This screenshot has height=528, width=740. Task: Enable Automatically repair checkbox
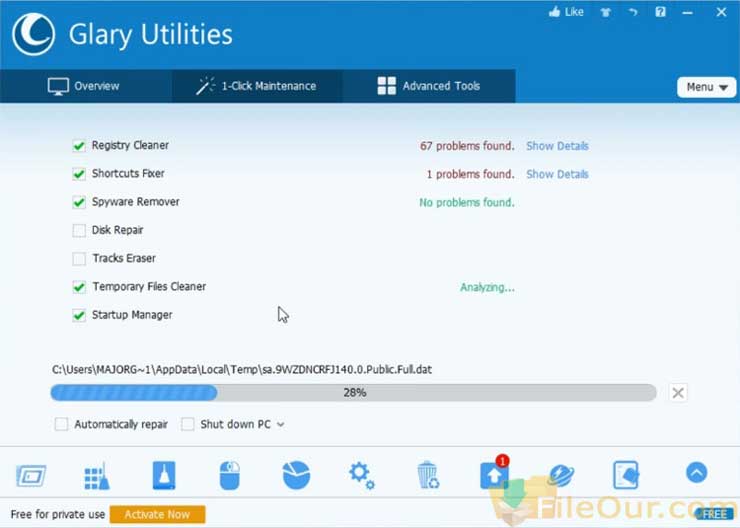61,424
